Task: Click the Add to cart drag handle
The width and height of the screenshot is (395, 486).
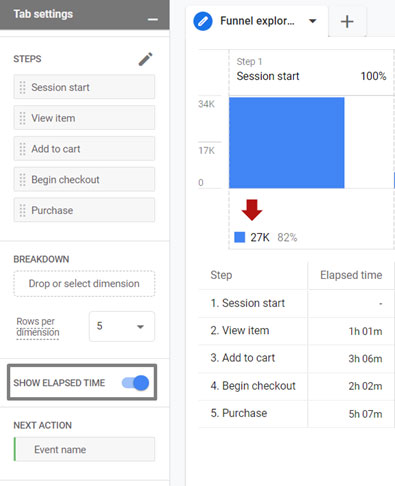Action: pyautogui.click(x=22, y=149)
